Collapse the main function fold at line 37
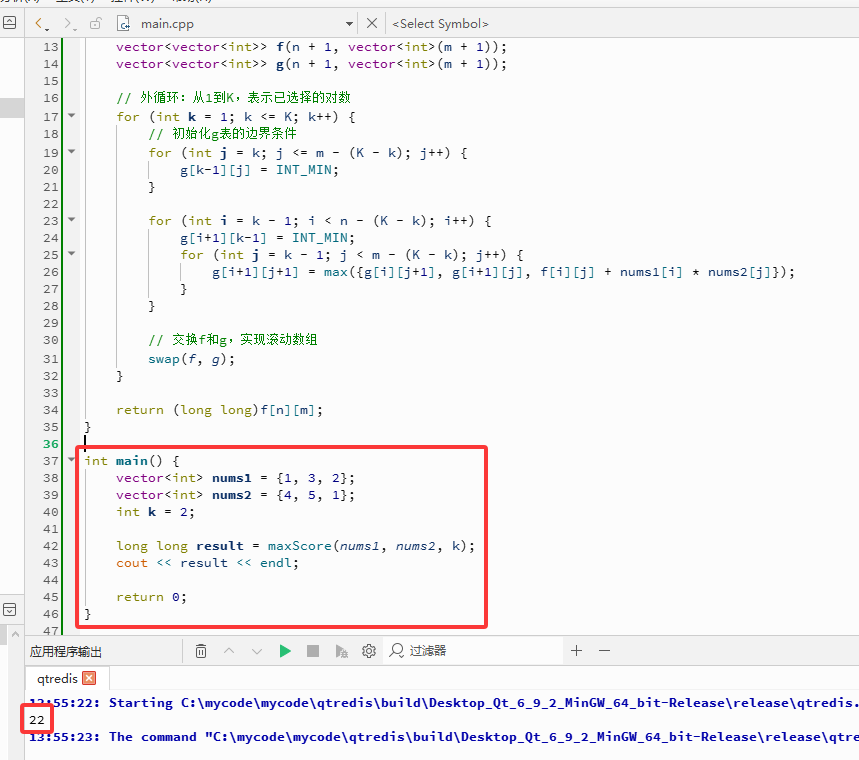 point(71,459)
